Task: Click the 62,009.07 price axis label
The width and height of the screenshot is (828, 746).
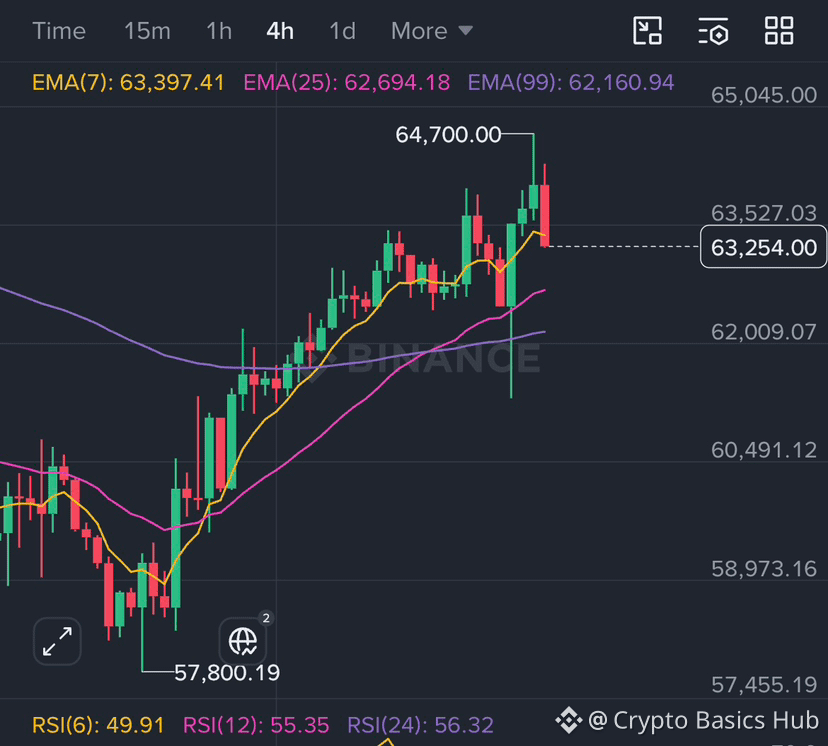Action: point(764,332)
